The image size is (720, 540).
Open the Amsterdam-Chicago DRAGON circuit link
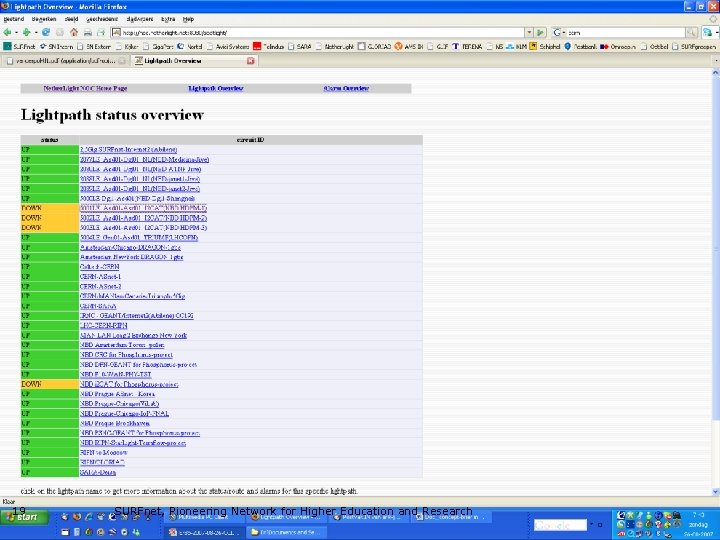coord(130,248)
